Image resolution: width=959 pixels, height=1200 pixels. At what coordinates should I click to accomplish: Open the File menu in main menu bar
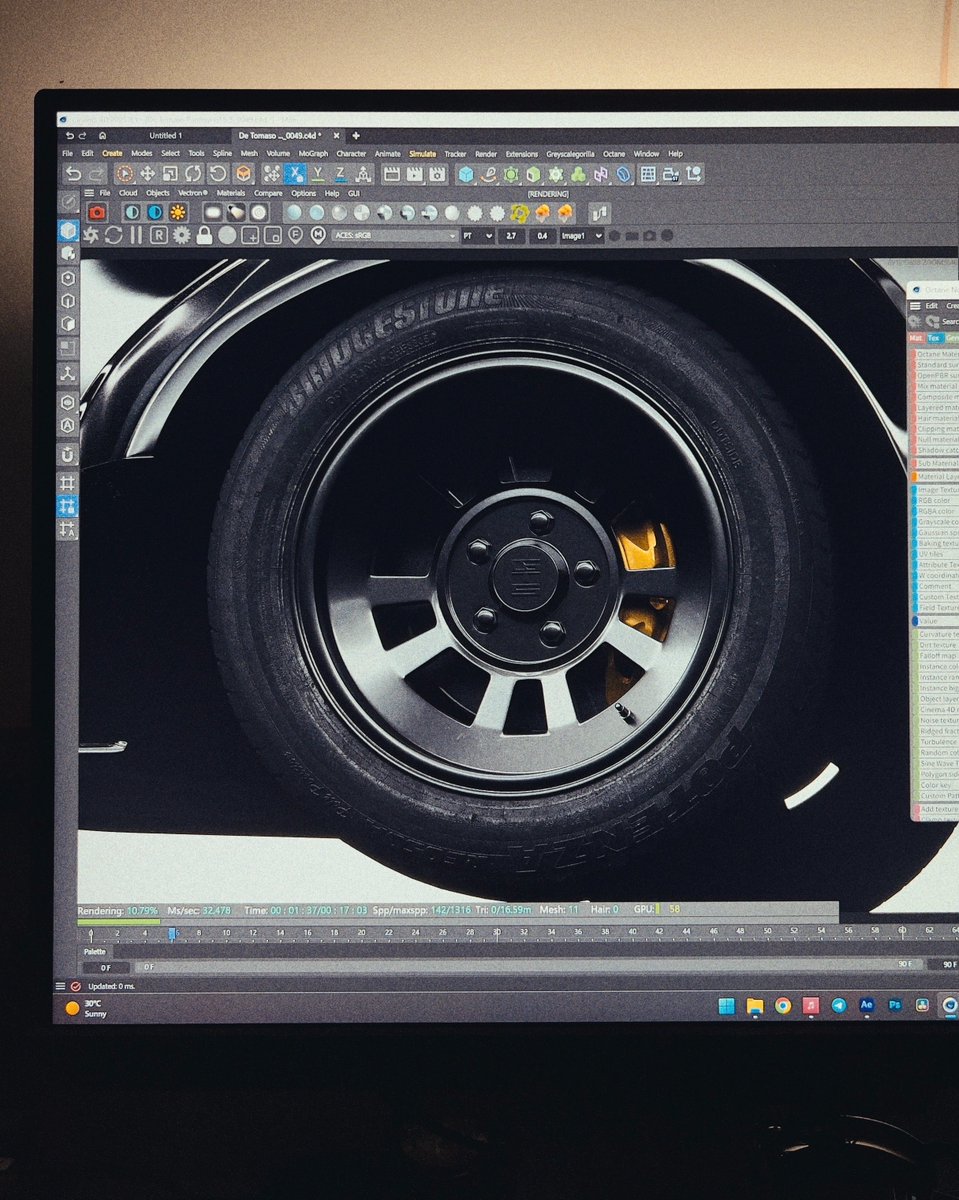67,153
